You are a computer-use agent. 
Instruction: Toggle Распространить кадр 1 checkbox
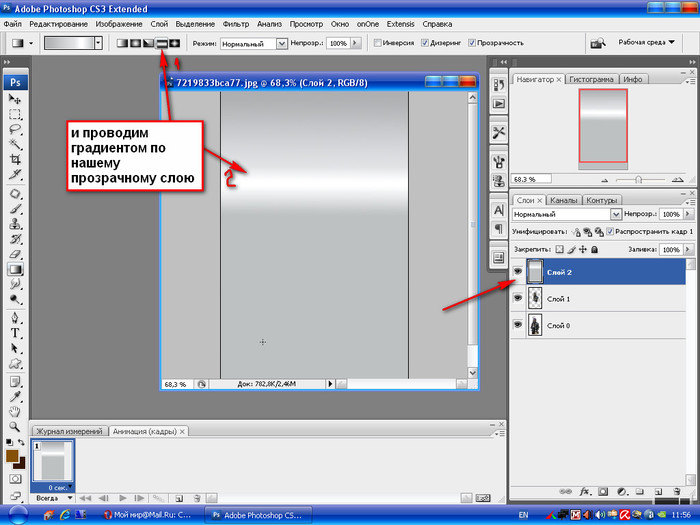pos(610,232)
